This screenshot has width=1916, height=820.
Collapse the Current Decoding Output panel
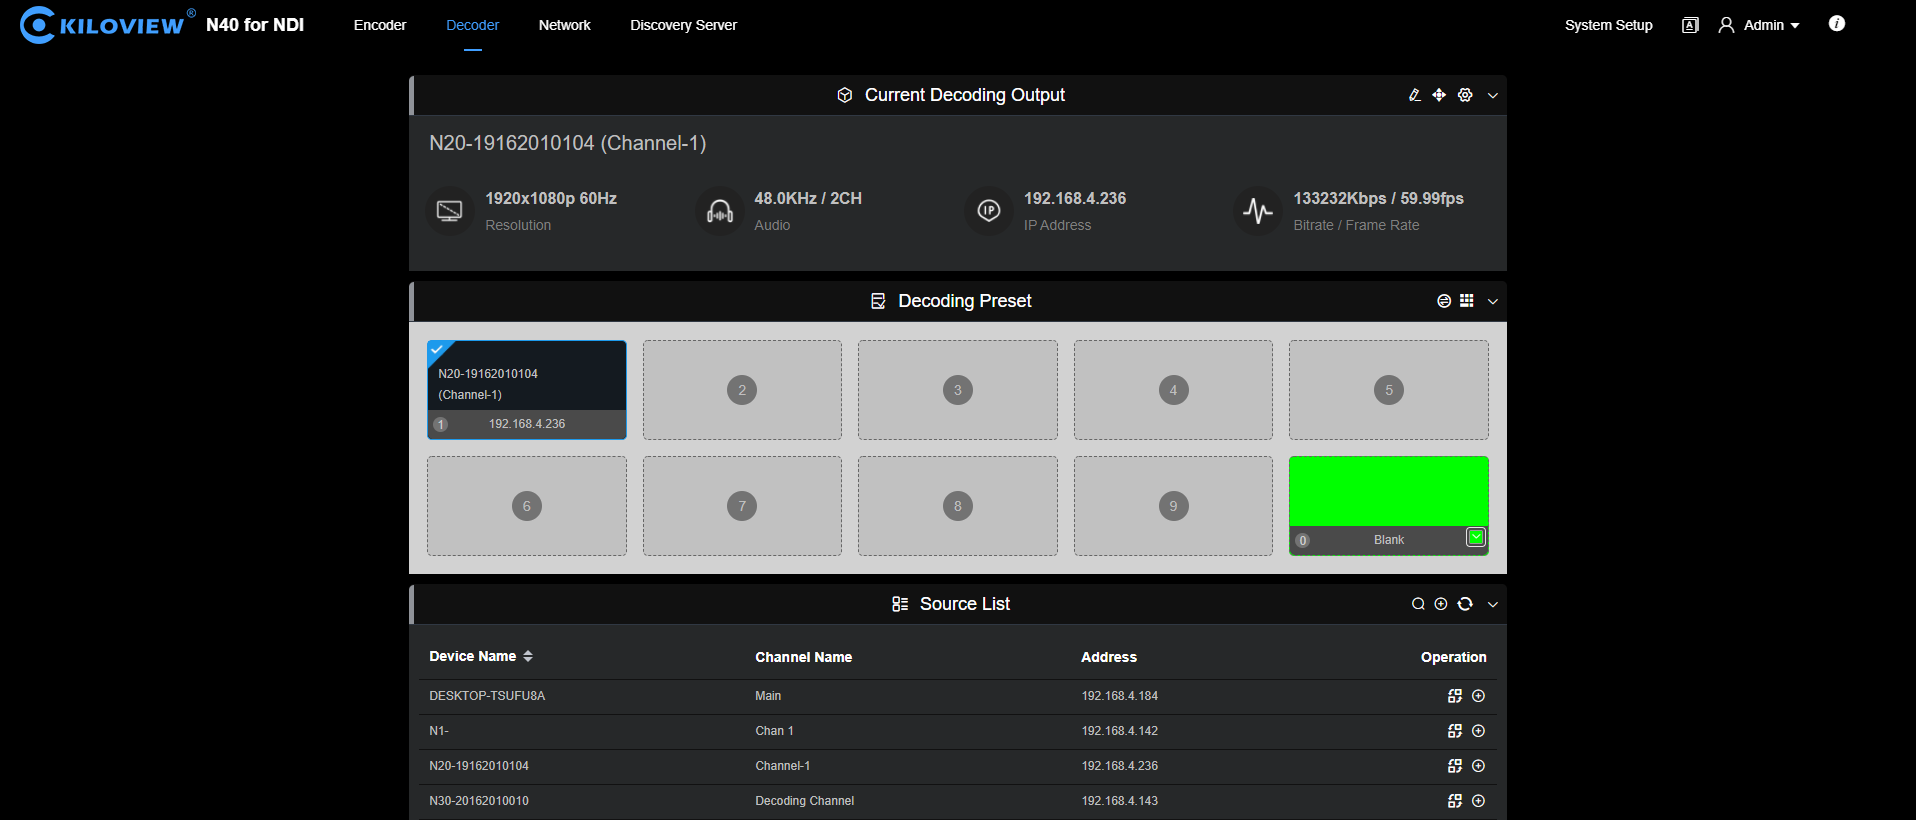1493,96
